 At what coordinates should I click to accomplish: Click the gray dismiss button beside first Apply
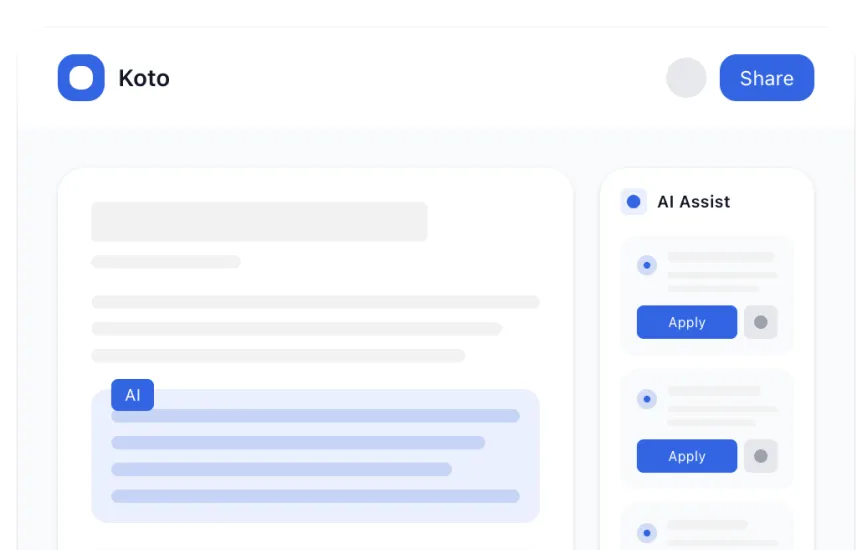[x=760, y=322]
